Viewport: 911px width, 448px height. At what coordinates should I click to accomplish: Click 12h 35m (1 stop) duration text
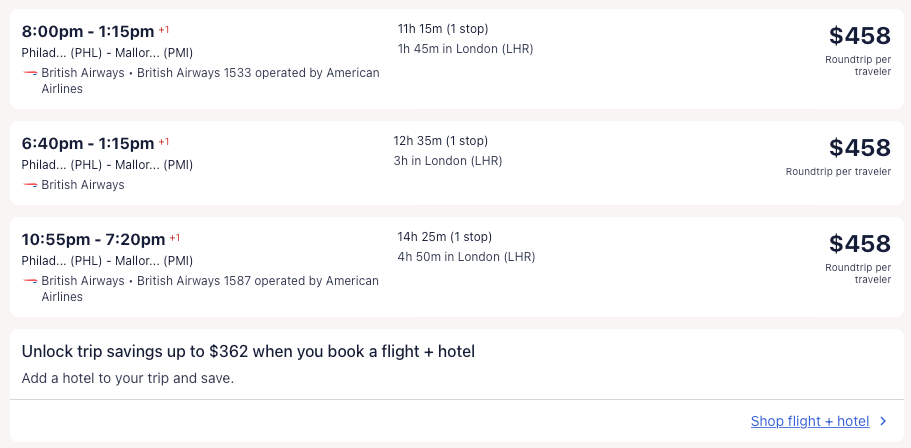[440, 141]
